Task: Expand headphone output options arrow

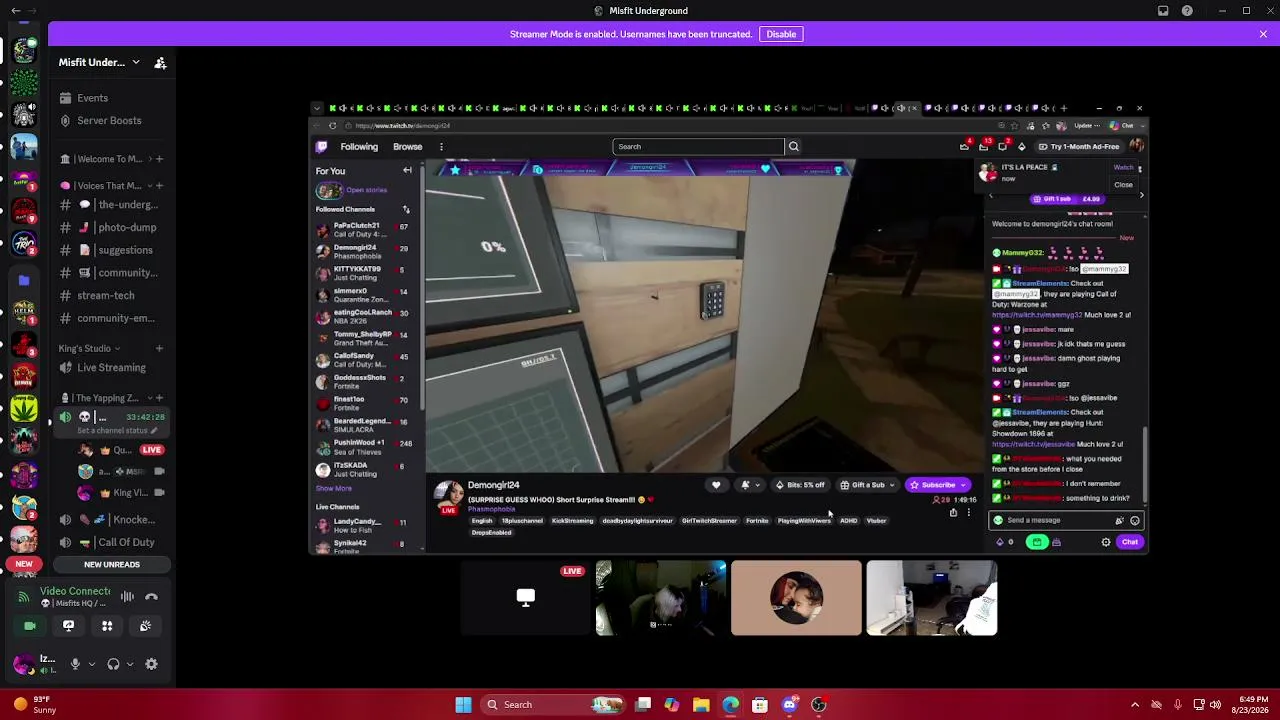Action: click(130, 664)
